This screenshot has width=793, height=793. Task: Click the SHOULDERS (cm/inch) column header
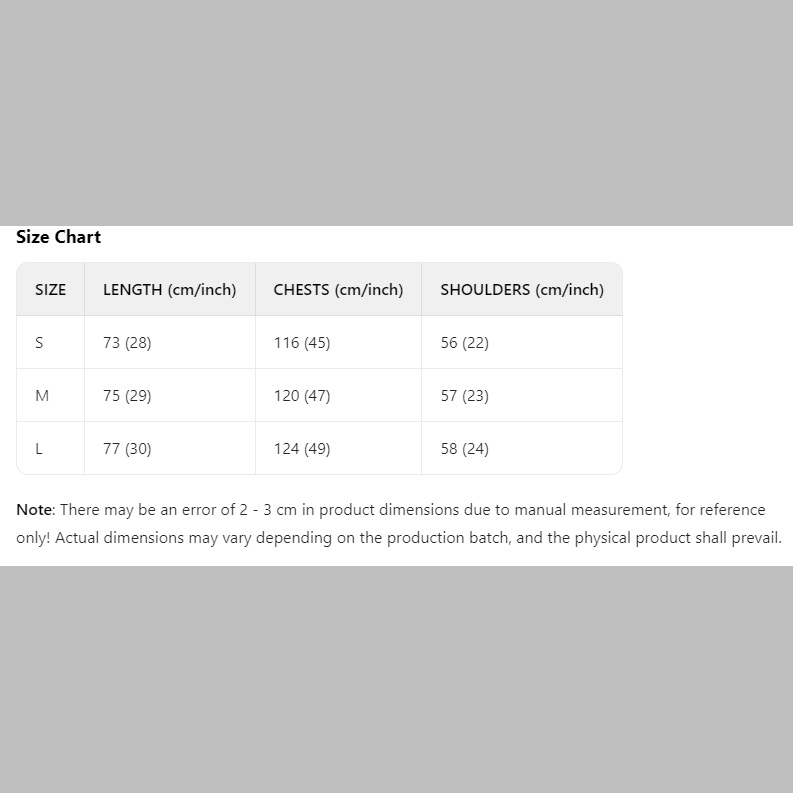522,290
